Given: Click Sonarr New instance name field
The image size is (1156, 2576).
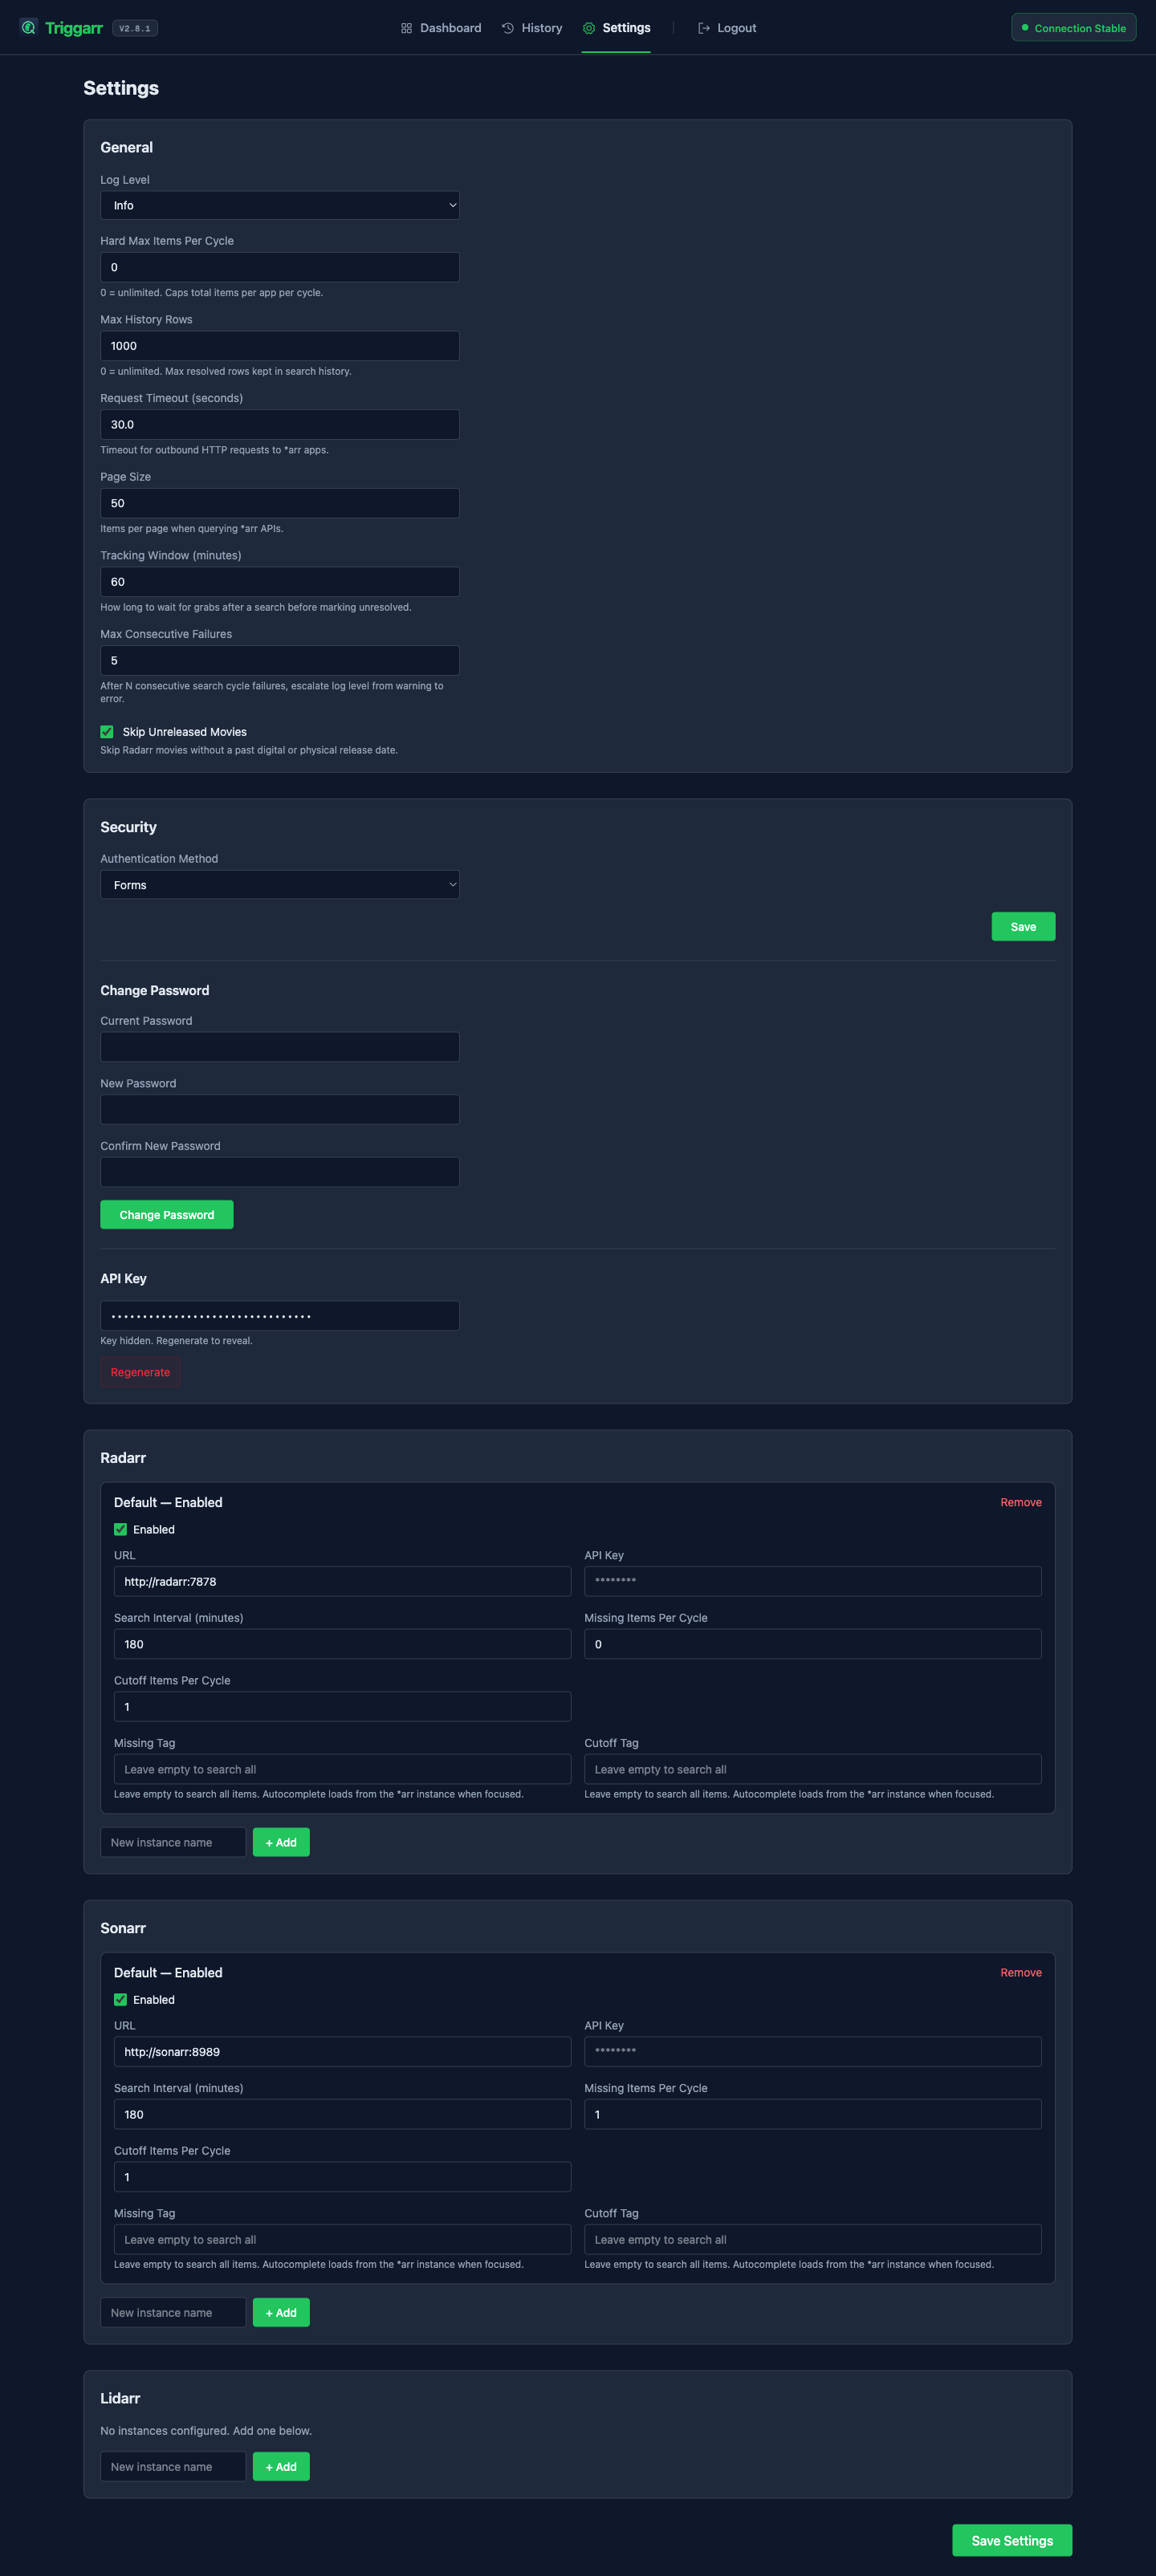Looking at the screenshot, I should 173,2312.
